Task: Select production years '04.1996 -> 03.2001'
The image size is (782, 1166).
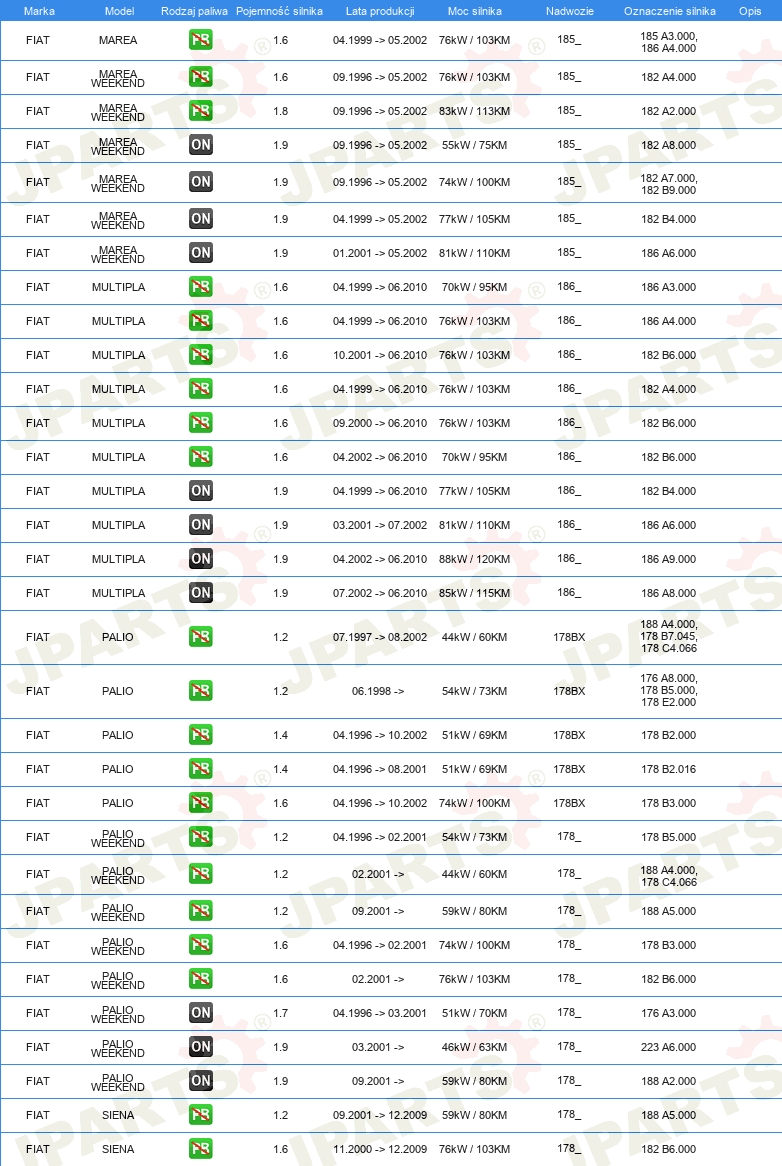Action: 380,1013
